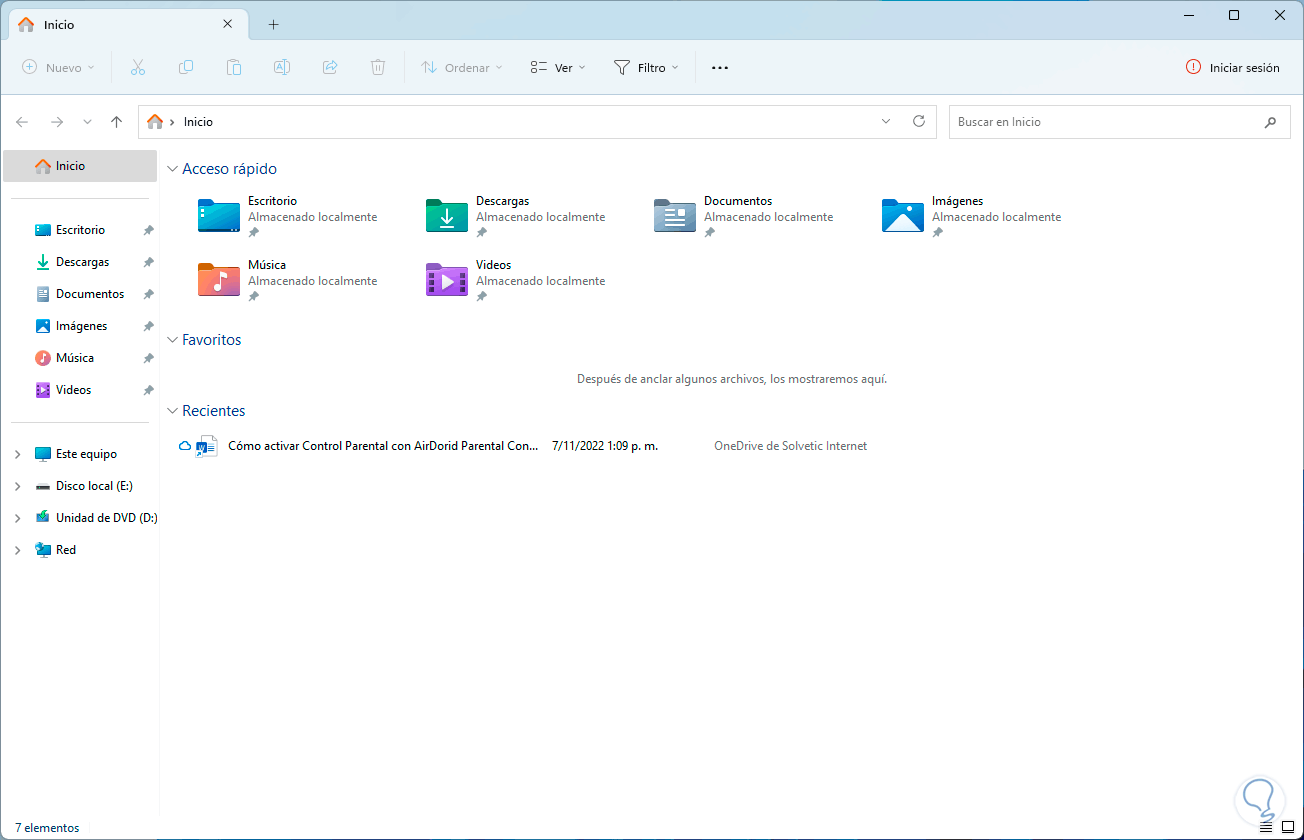Click Iniciar sesión in the top right
1304x840 pixels.
pos(1233,67)
